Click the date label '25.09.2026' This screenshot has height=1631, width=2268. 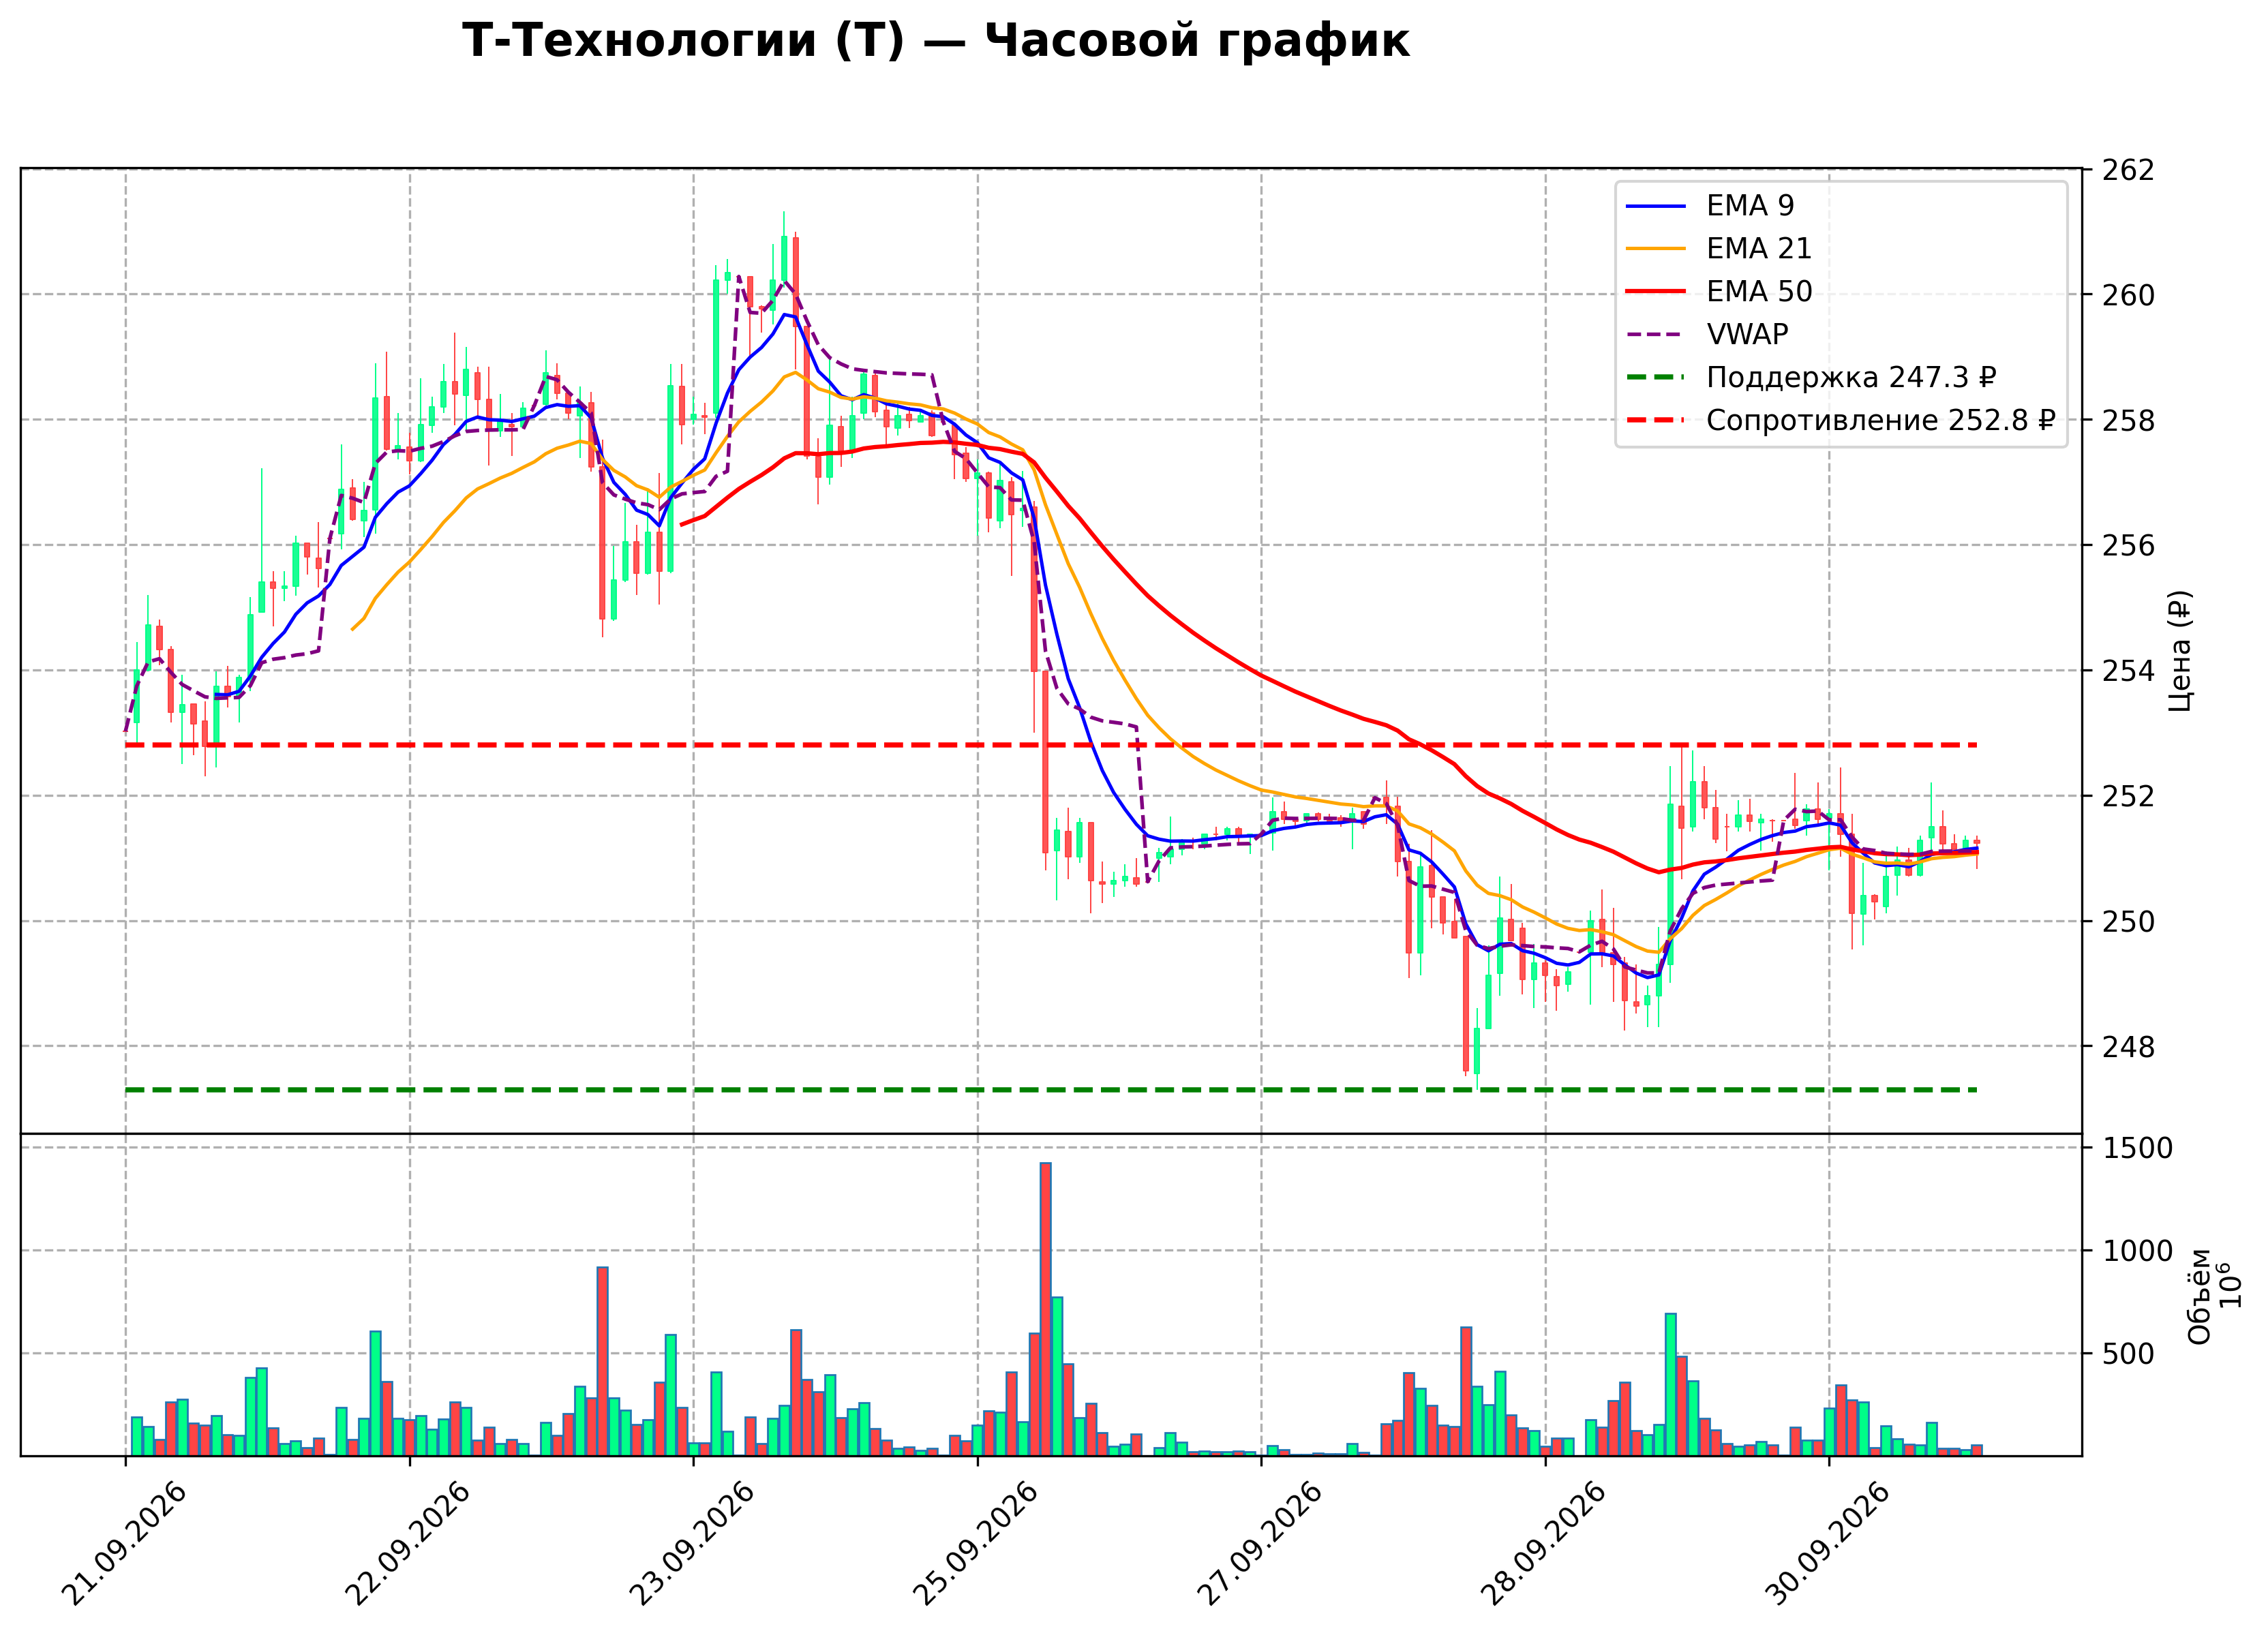[x=976, y=1544]
